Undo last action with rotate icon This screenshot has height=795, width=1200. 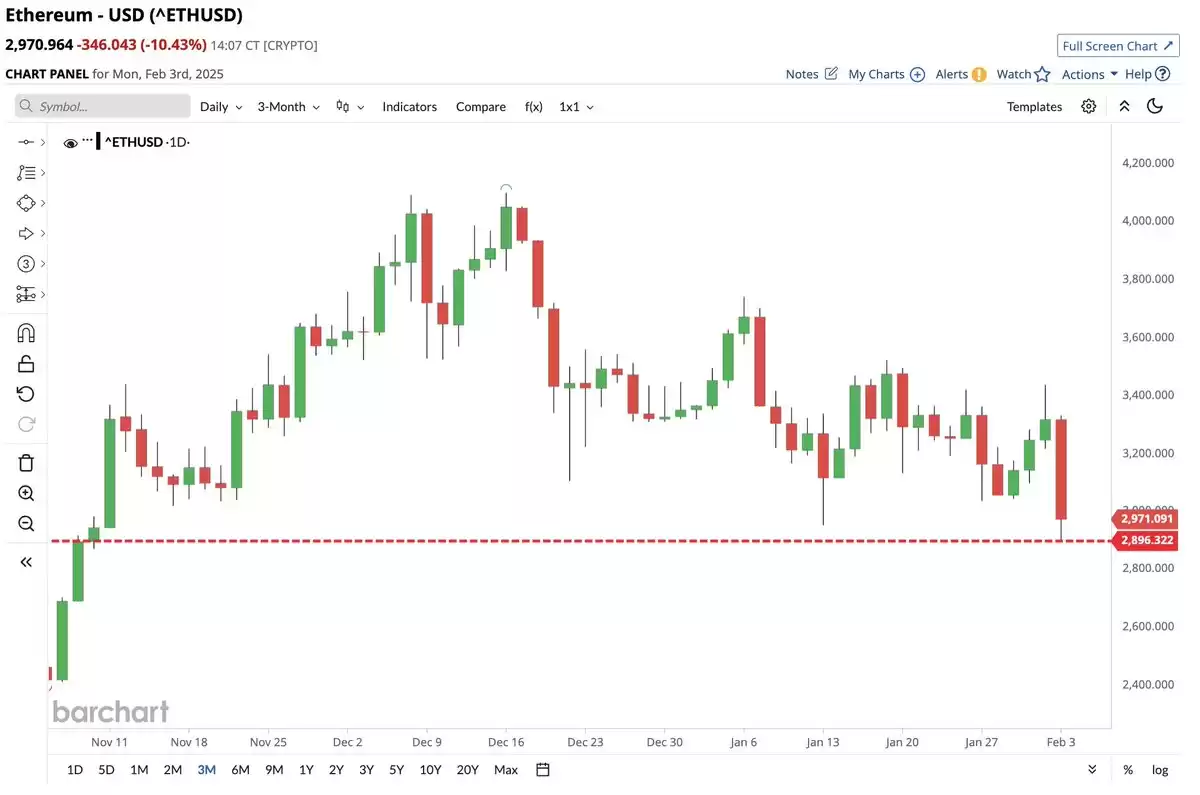pyautogui.click(x=26, y=393)
